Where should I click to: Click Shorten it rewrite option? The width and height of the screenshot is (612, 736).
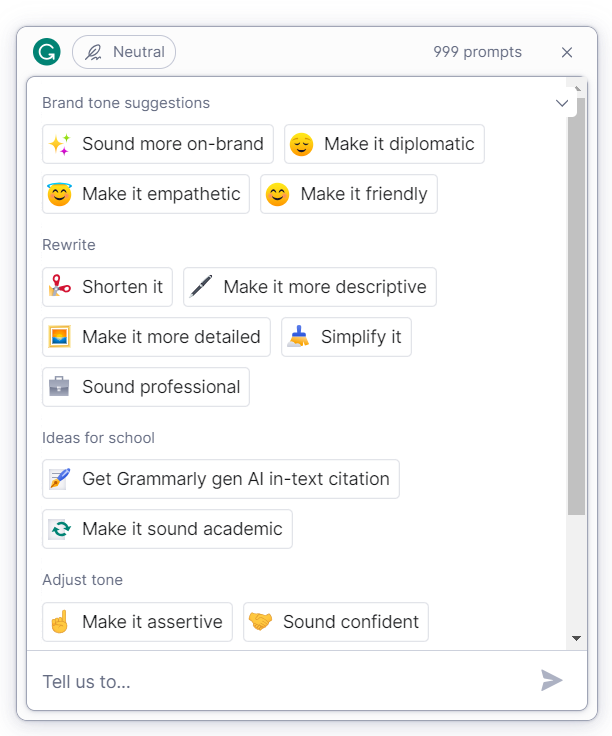(x=107, y=287)
